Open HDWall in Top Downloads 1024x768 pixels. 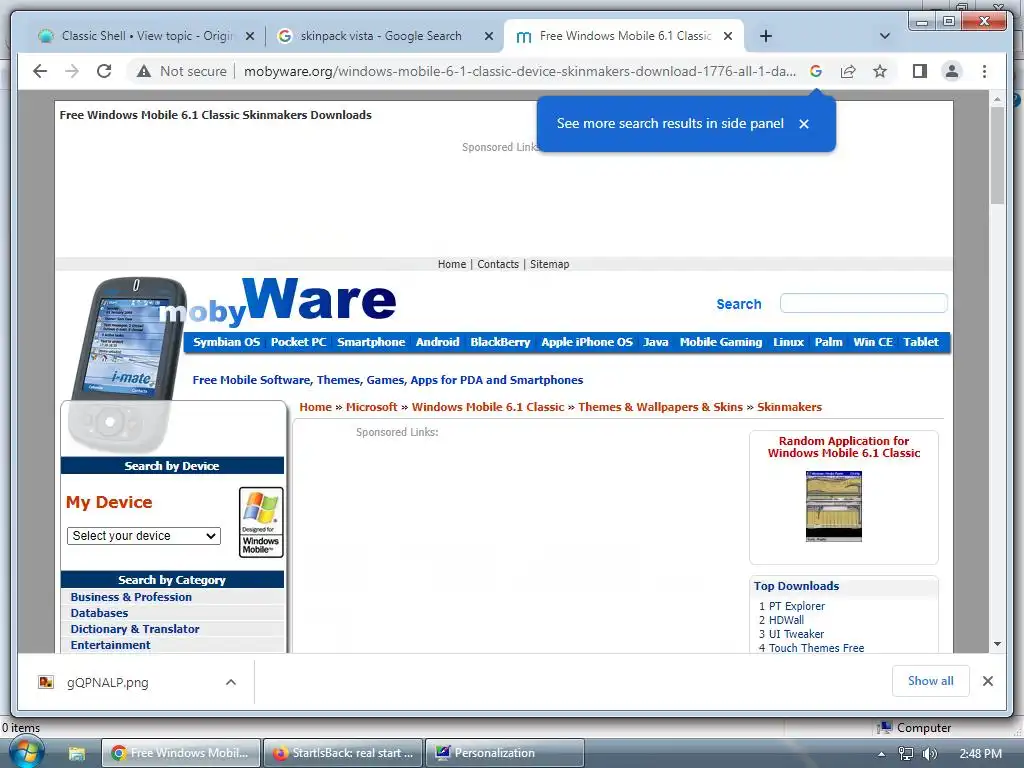tap(786, 620)
